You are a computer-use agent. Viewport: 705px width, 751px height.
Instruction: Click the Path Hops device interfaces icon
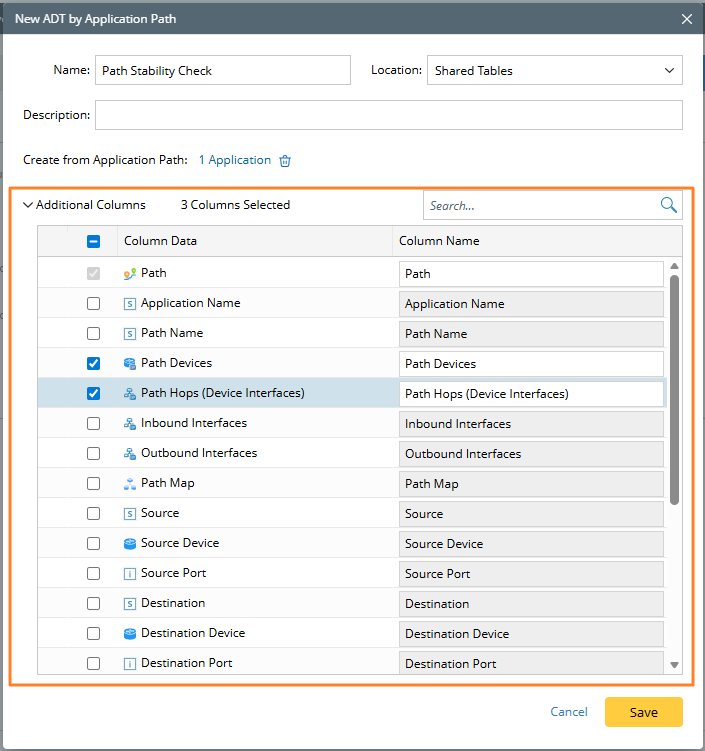coord(130,393)
